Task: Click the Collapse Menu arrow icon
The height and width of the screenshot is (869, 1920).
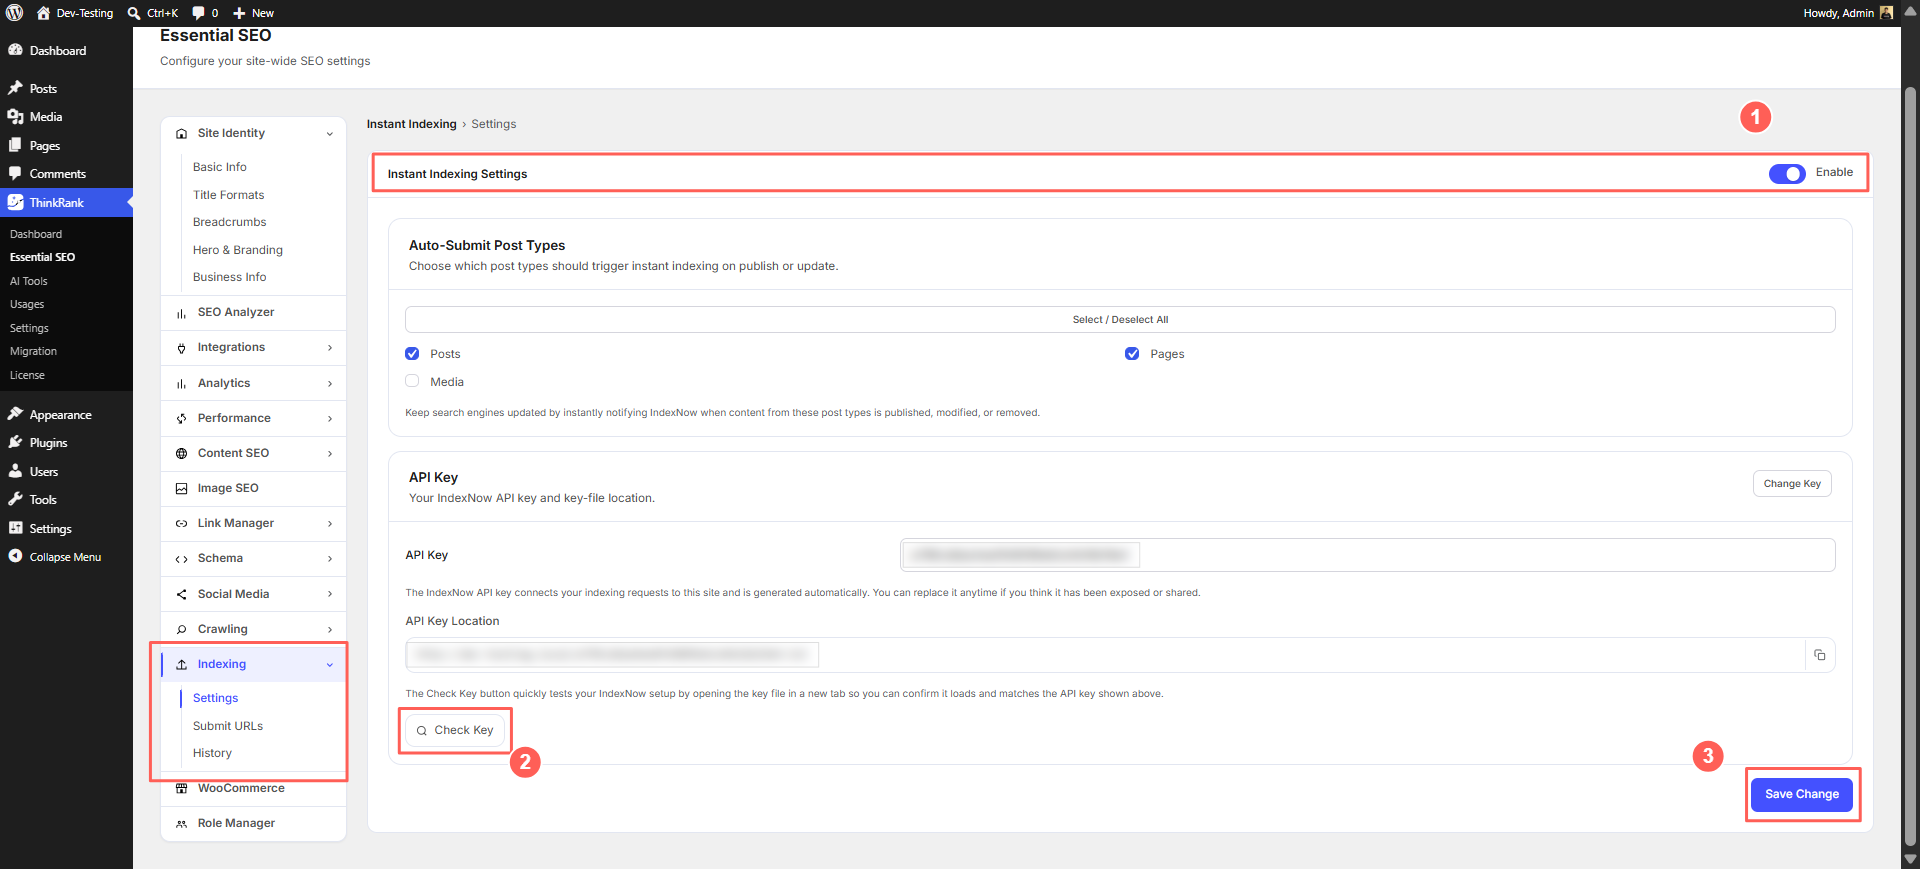Action: point(15,556)
